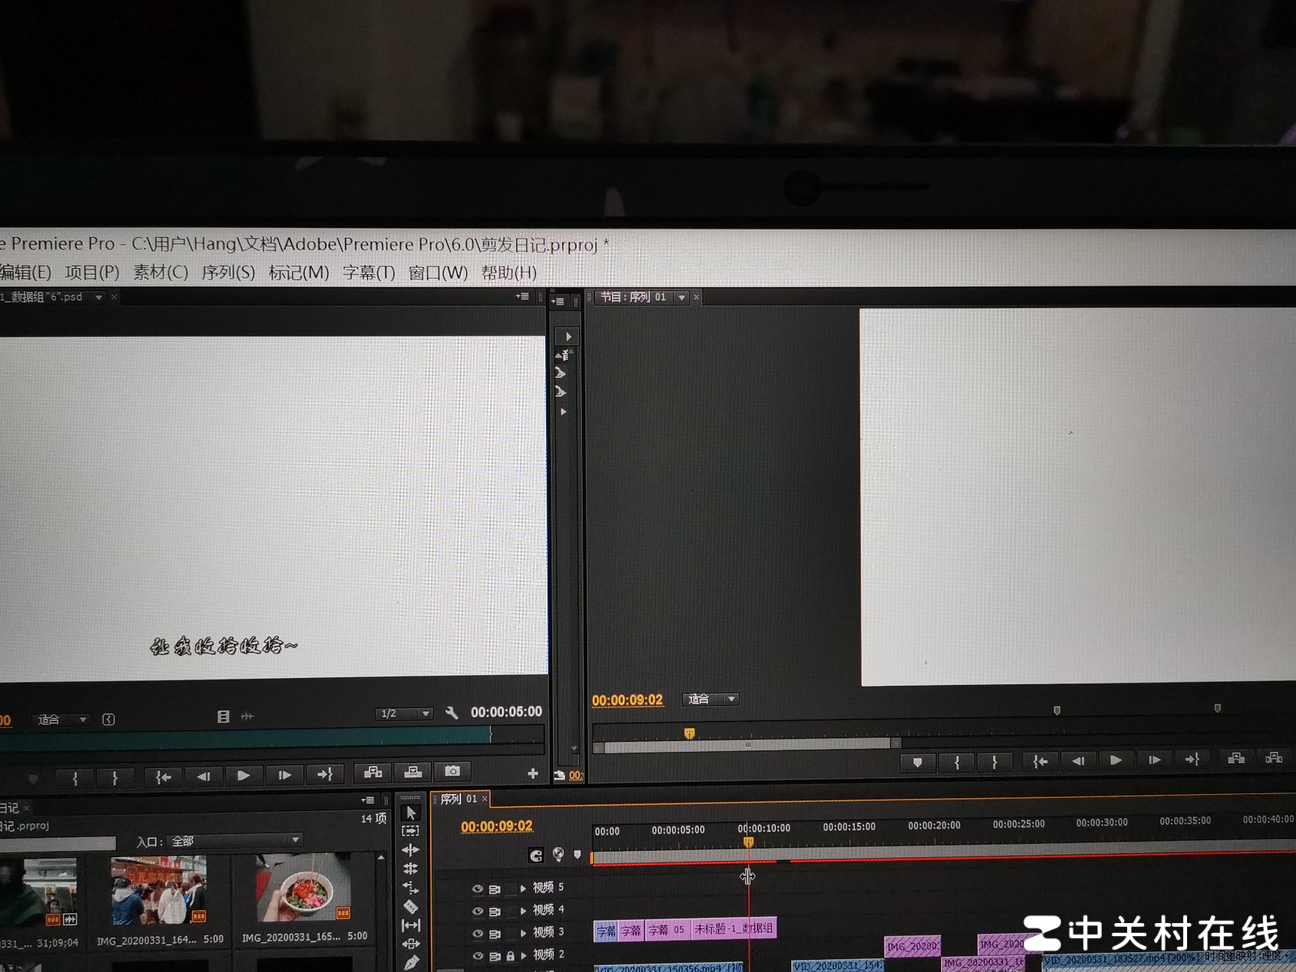1296x972 pixels.
Task: Open the 序列(S) menu
Action: click(x=228, y=272)
